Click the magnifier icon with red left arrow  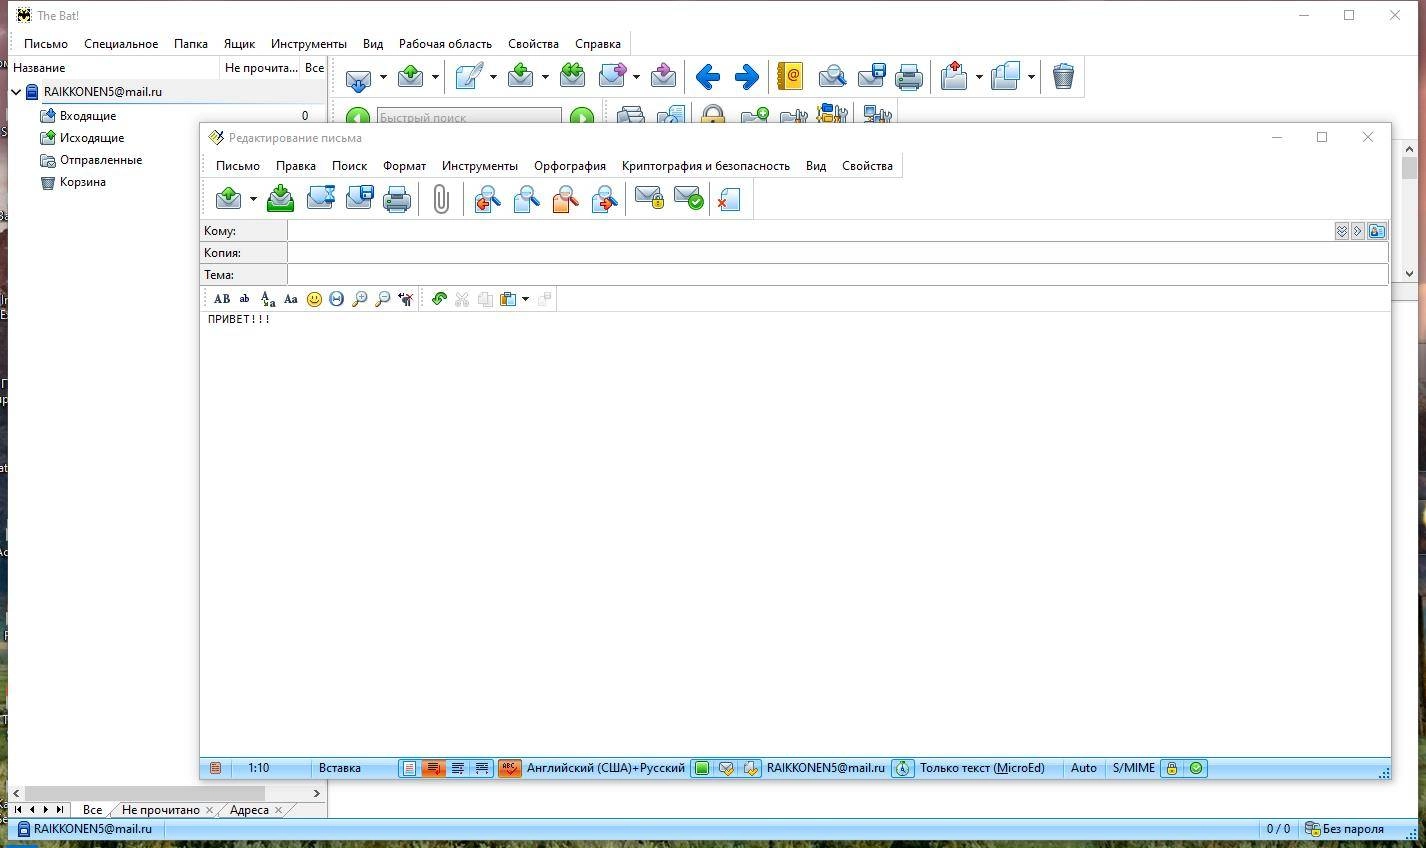coord(487,199)
